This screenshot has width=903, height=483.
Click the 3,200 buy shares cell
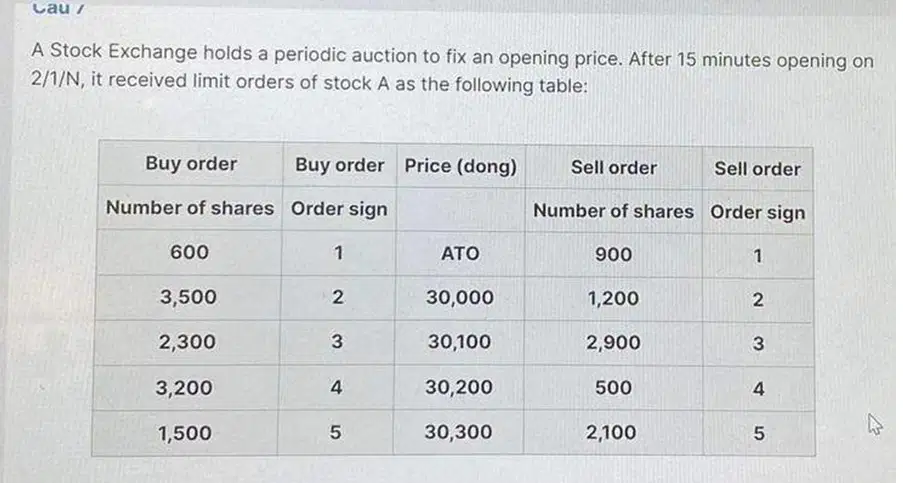pyautogui.click(x=184, y=387)
